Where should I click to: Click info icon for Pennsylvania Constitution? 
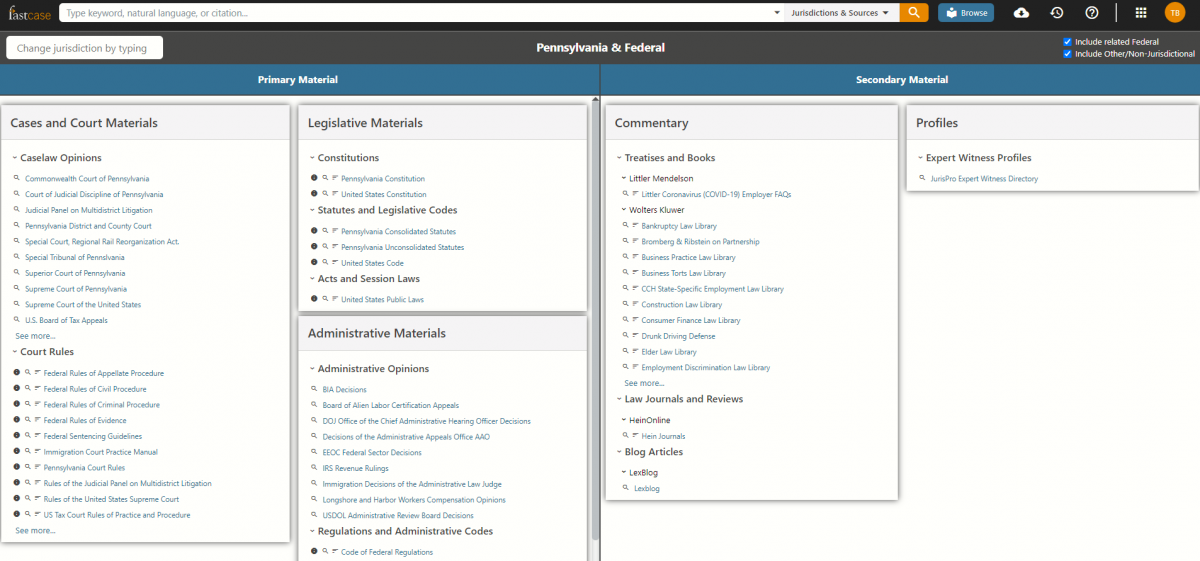point(315,179)
